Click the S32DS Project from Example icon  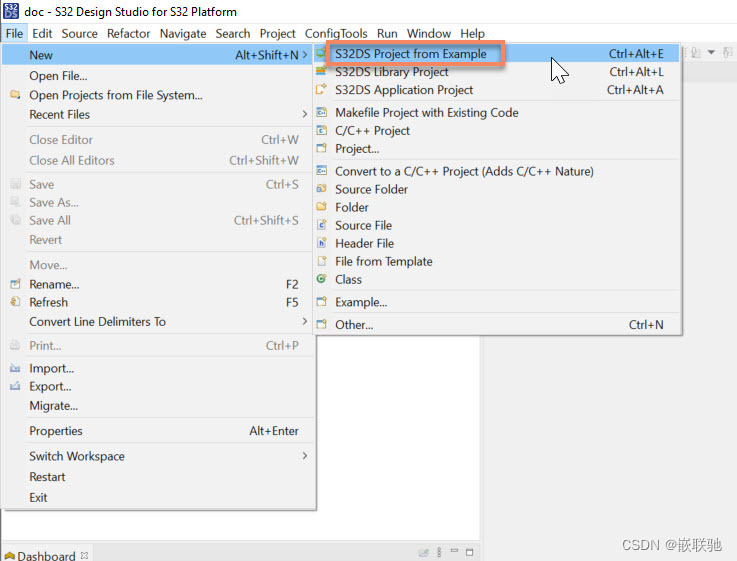[321, 54]
